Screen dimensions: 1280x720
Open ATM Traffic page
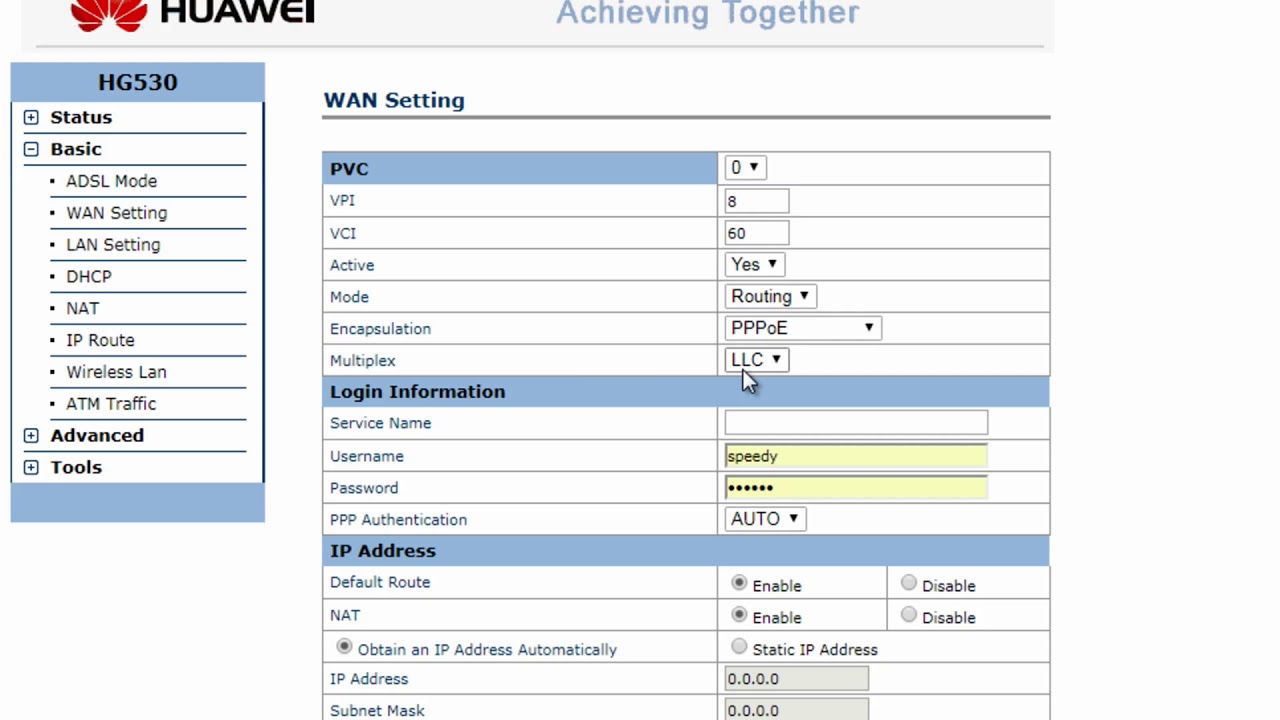tap(111, 404)
